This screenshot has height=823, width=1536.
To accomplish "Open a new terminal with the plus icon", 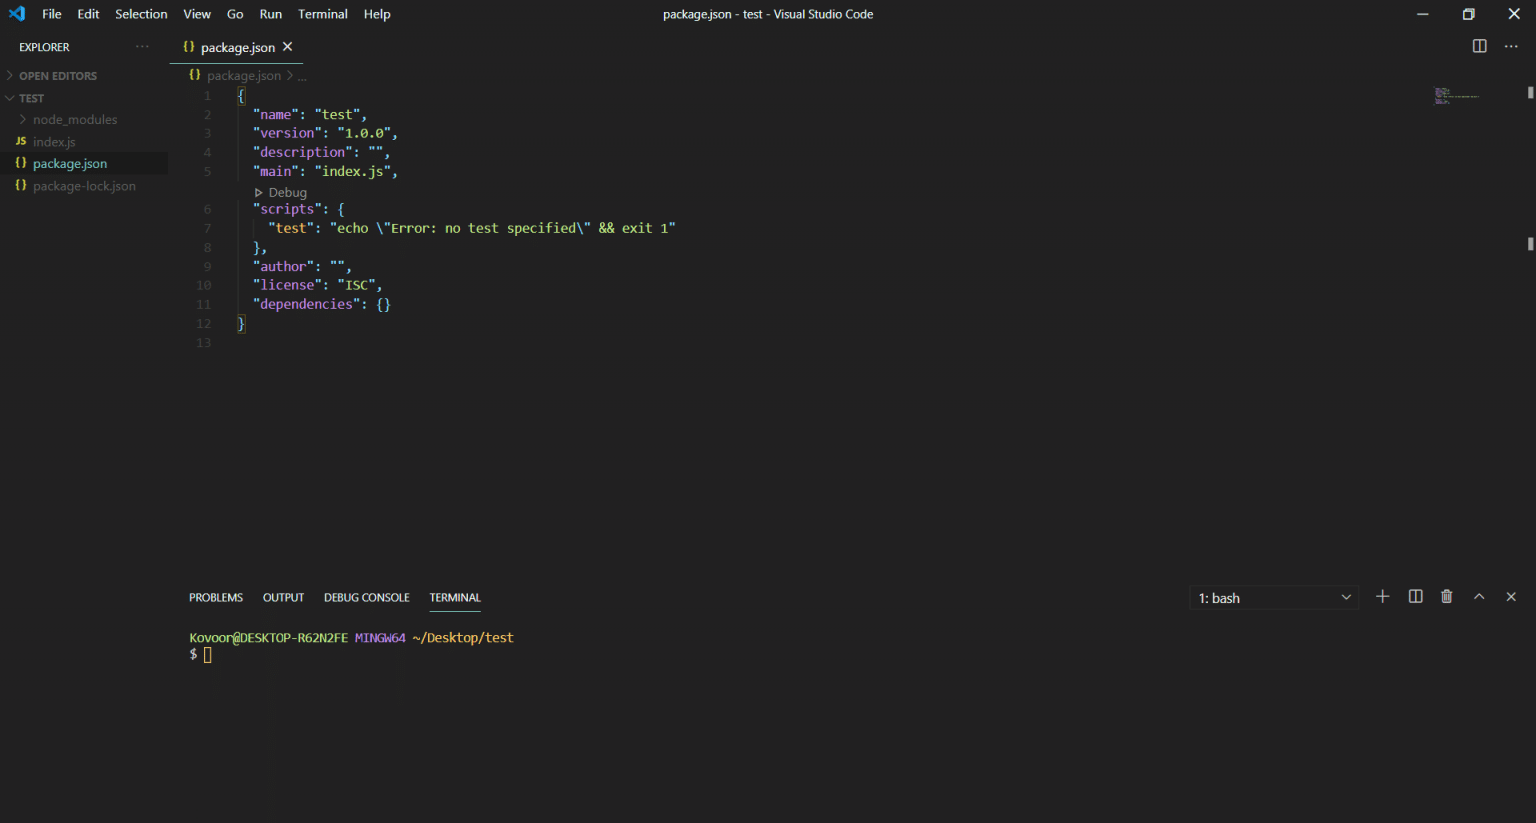I will point(1382,597).
